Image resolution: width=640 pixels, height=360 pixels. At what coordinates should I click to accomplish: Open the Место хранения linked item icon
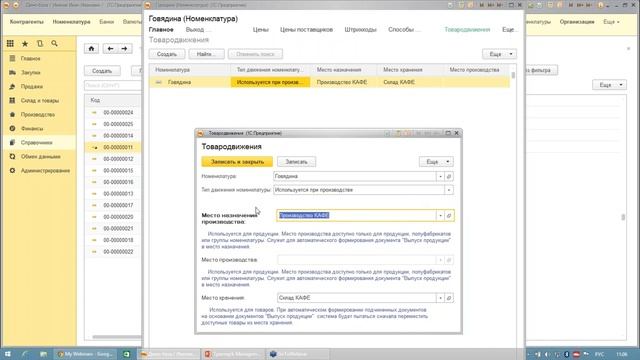pyautogui.click(x=449, y=298)
